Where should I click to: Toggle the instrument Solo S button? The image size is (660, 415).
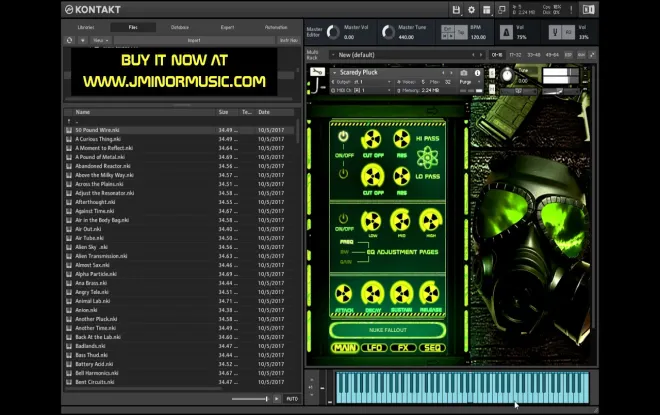(492, 74)
